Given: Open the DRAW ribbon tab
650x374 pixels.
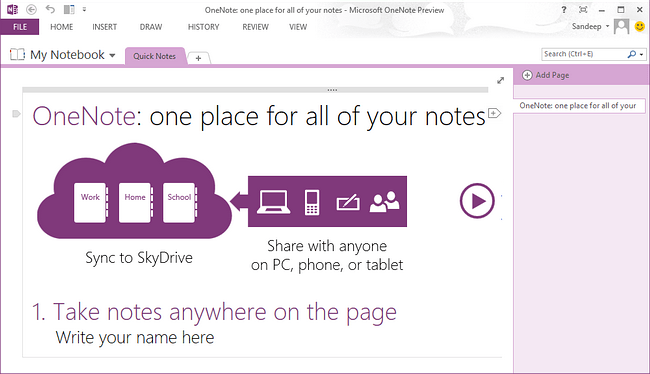Looking at the screenshot, I should click(x=151, y=27).
